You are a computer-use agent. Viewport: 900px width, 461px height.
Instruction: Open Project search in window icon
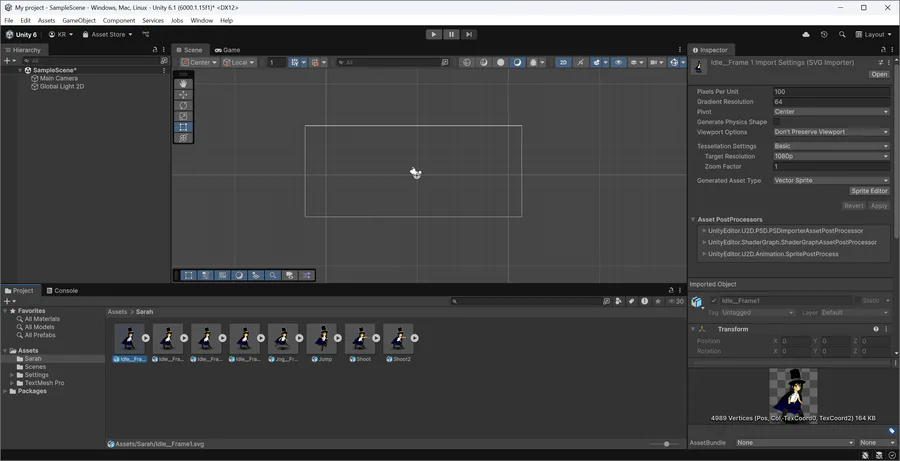point(606,301)
